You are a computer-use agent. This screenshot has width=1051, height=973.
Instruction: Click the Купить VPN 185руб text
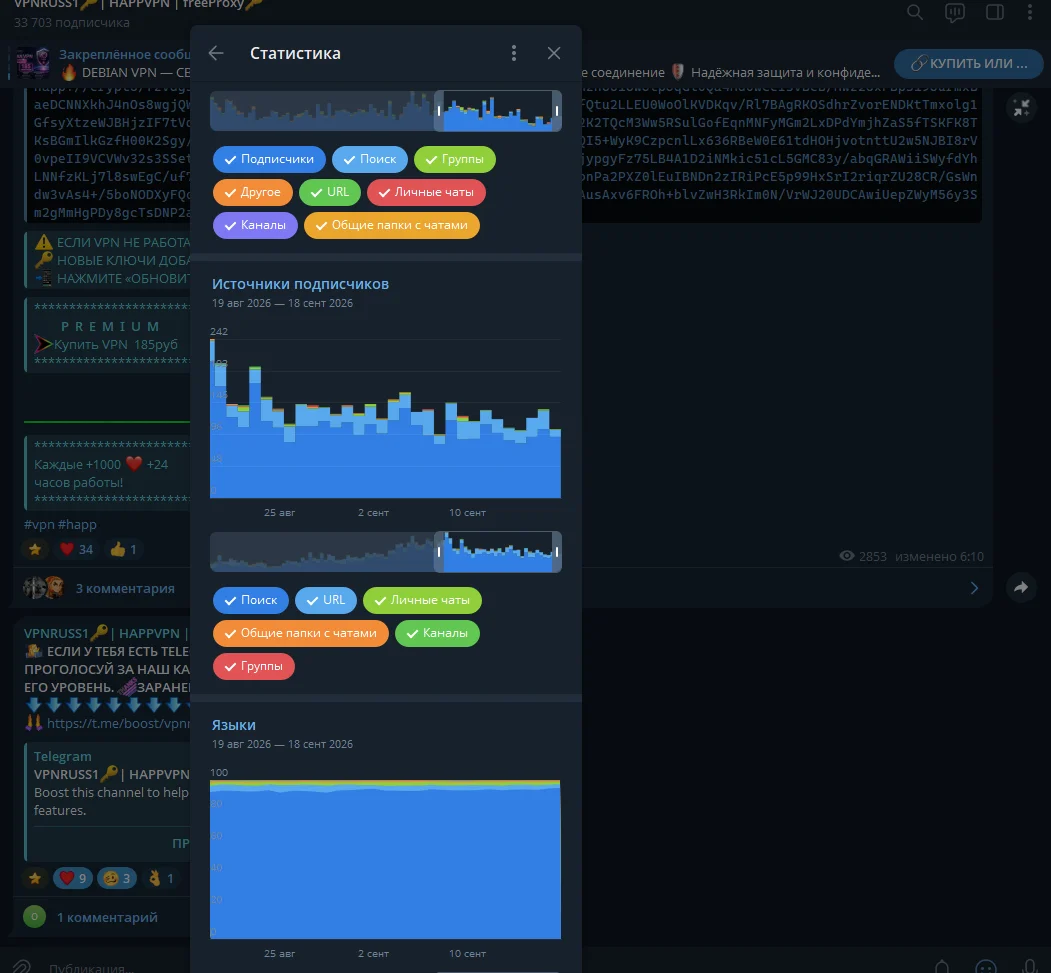coord(115,344)
